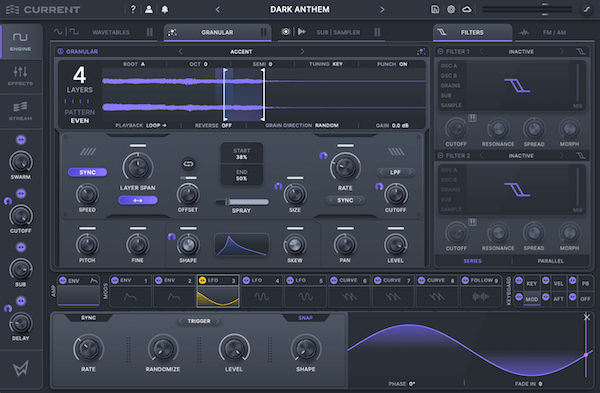Click the link chain icon above Offset

click(188, 164)
